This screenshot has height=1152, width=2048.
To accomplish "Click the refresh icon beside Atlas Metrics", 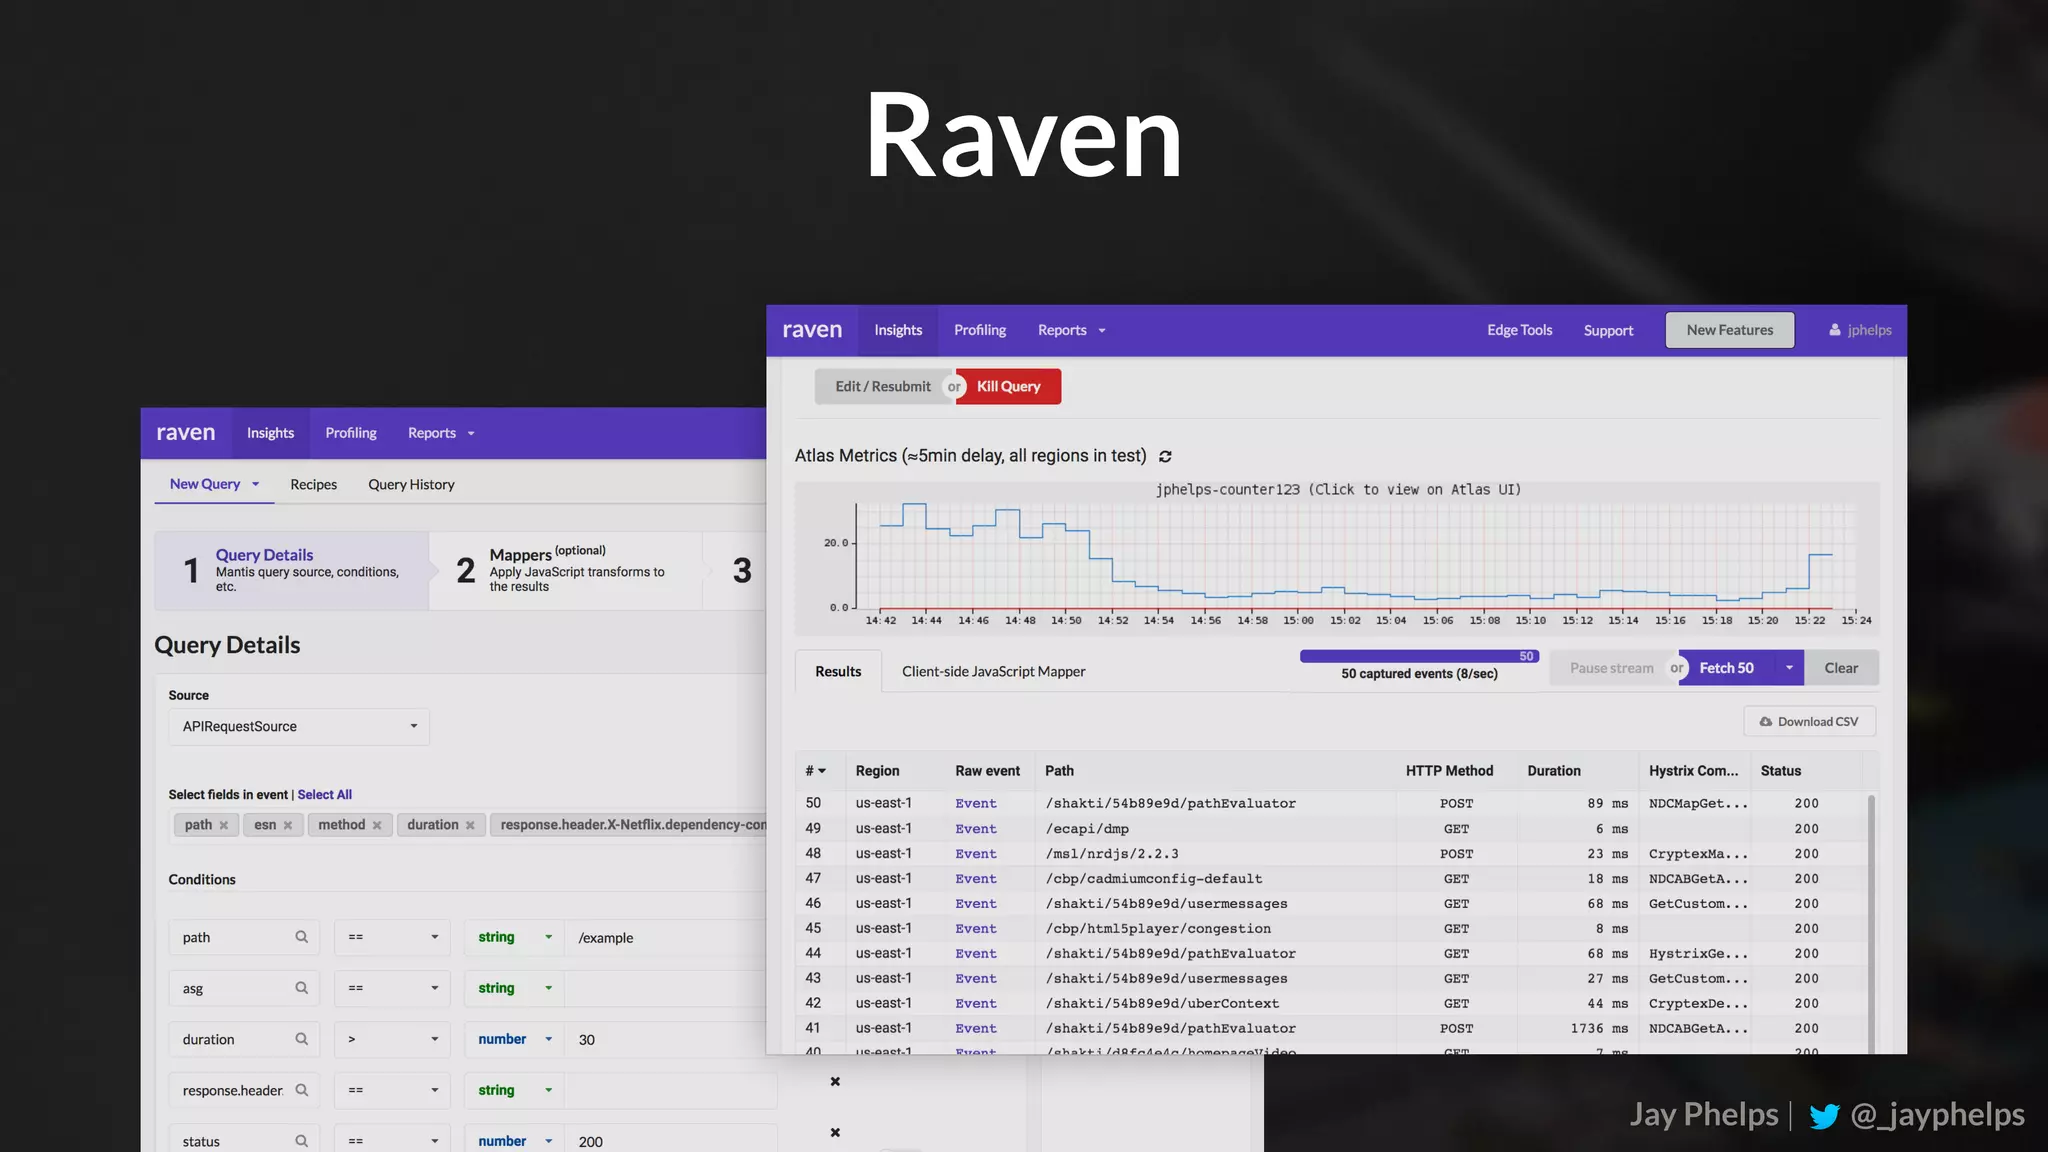I will tap(1165, 456).
